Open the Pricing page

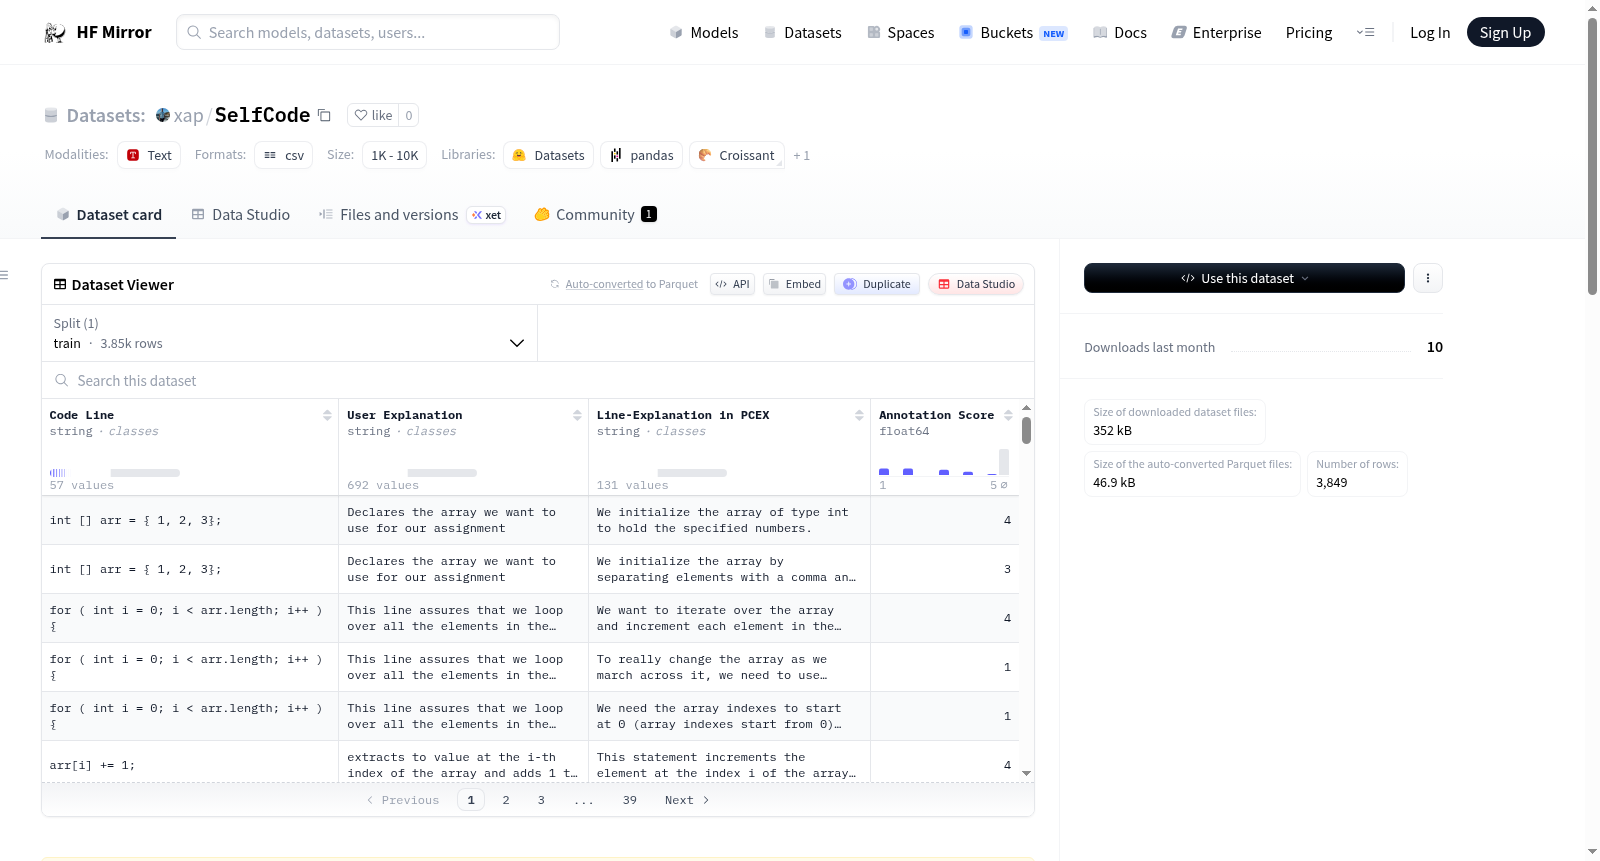click(x=1309, y=33)
